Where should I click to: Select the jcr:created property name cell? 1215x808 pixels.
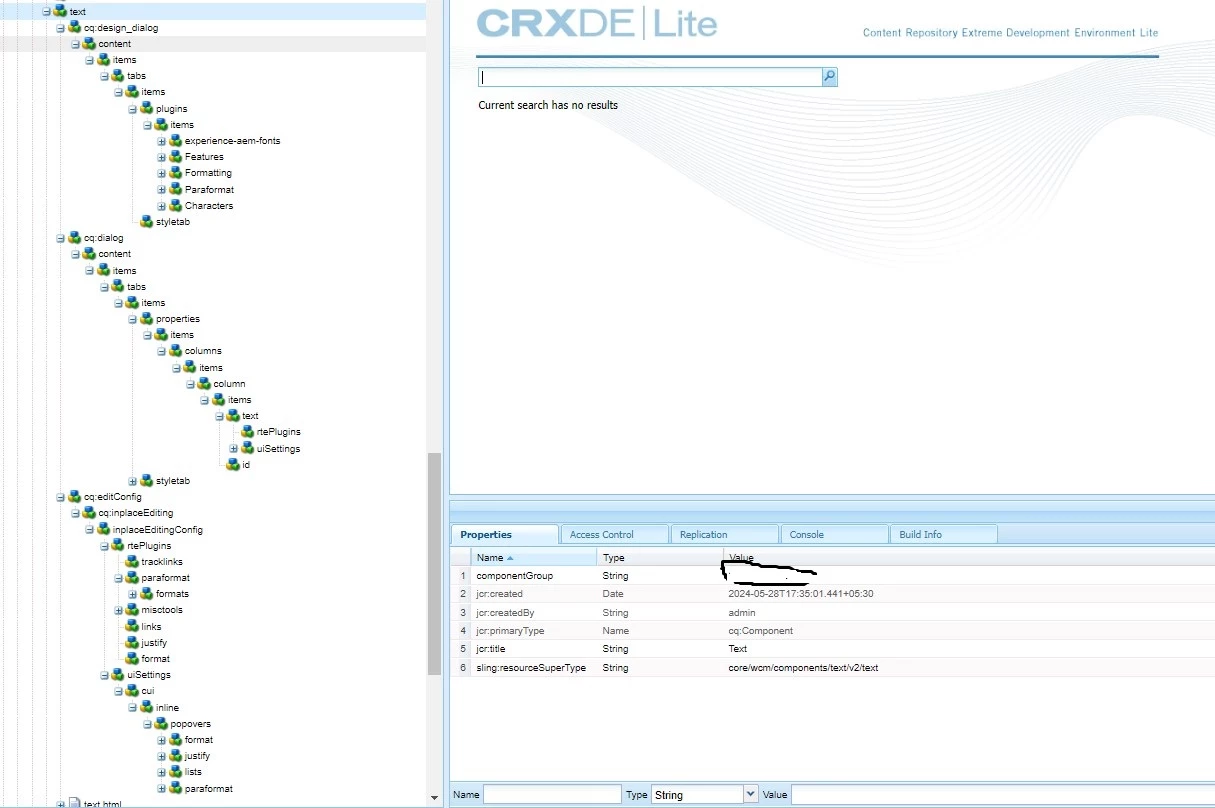point(499,594)
